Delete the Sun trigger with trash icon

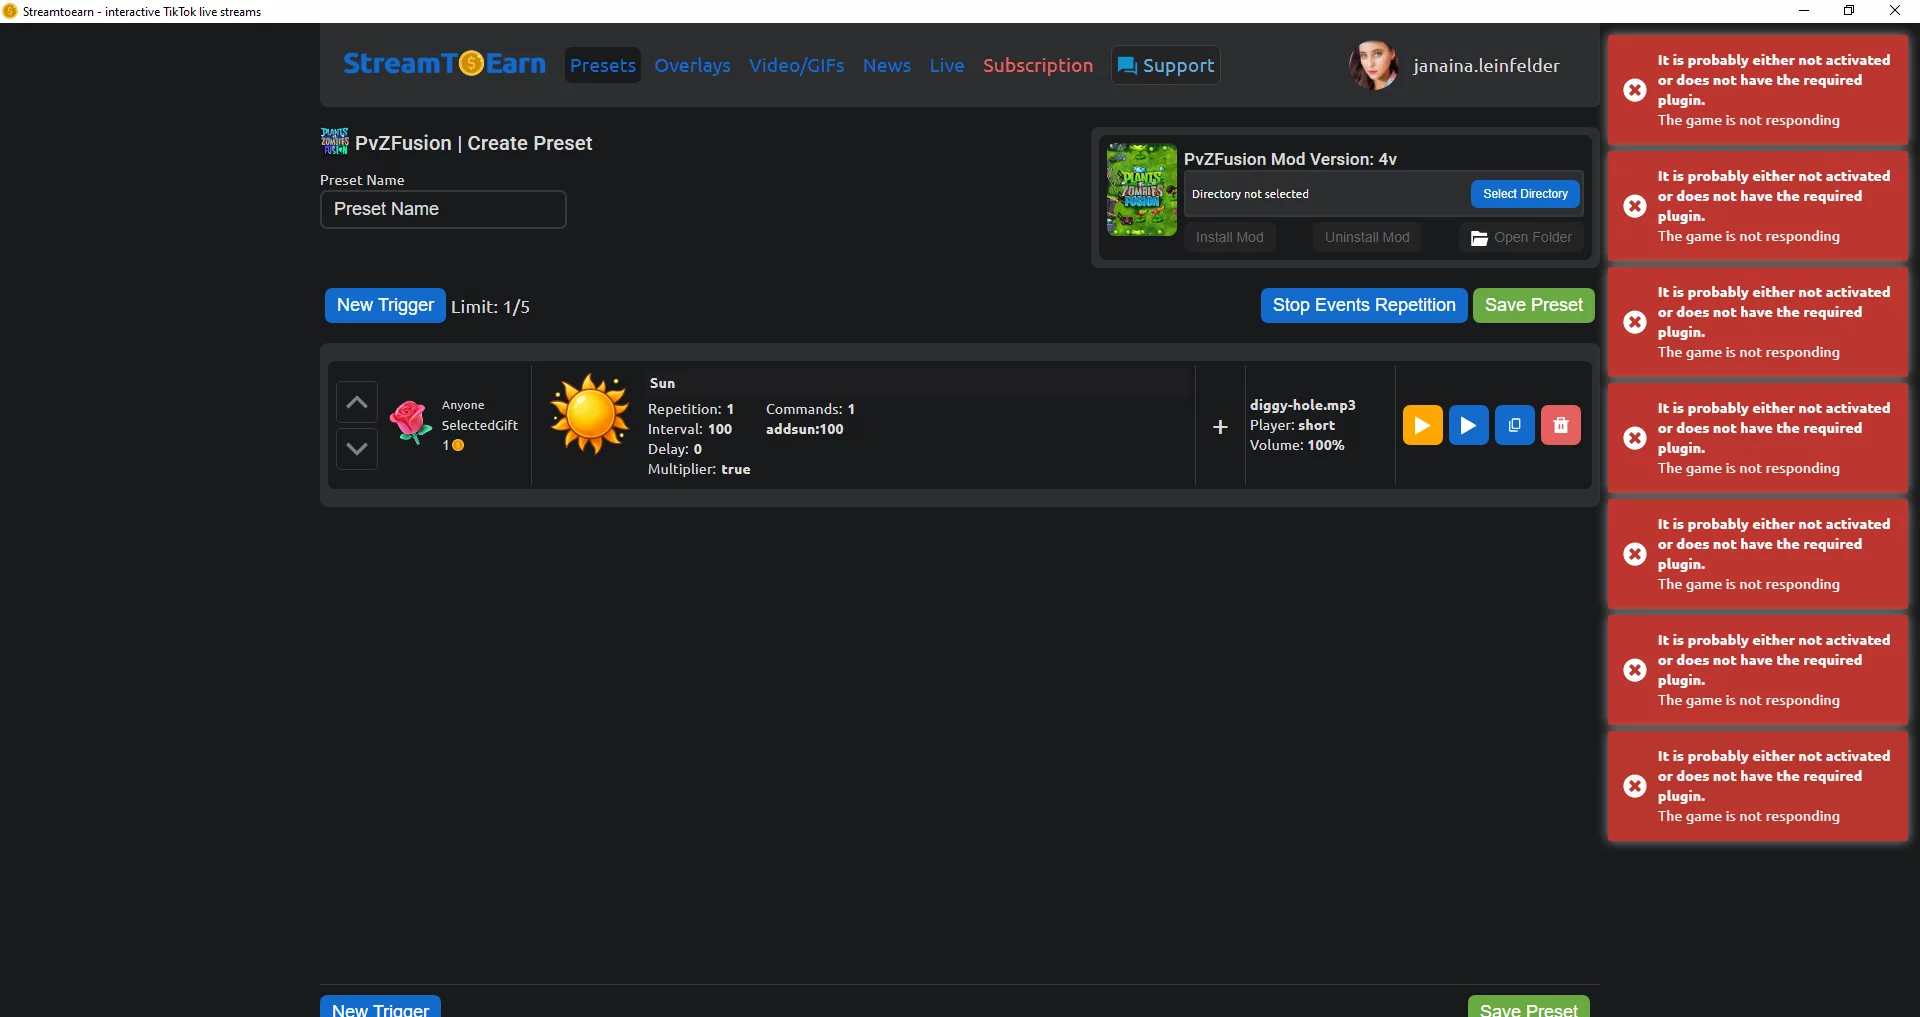1560,425
